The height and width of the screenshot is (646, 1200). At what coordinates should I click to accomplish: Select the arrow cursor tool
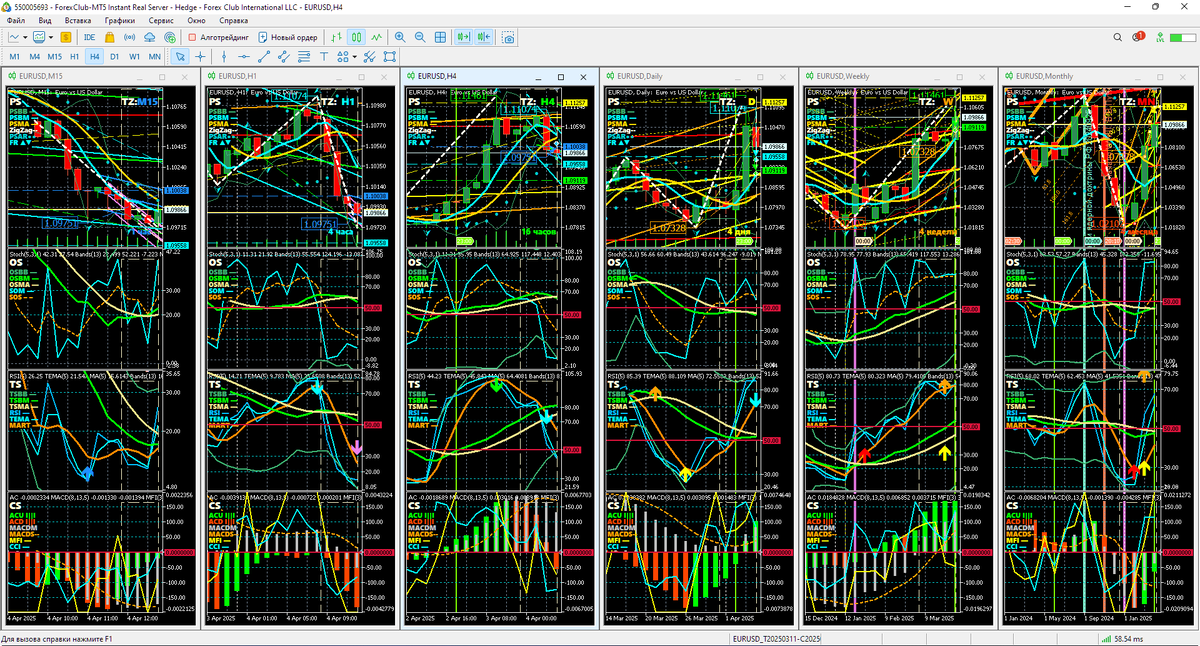click(180, 57)
